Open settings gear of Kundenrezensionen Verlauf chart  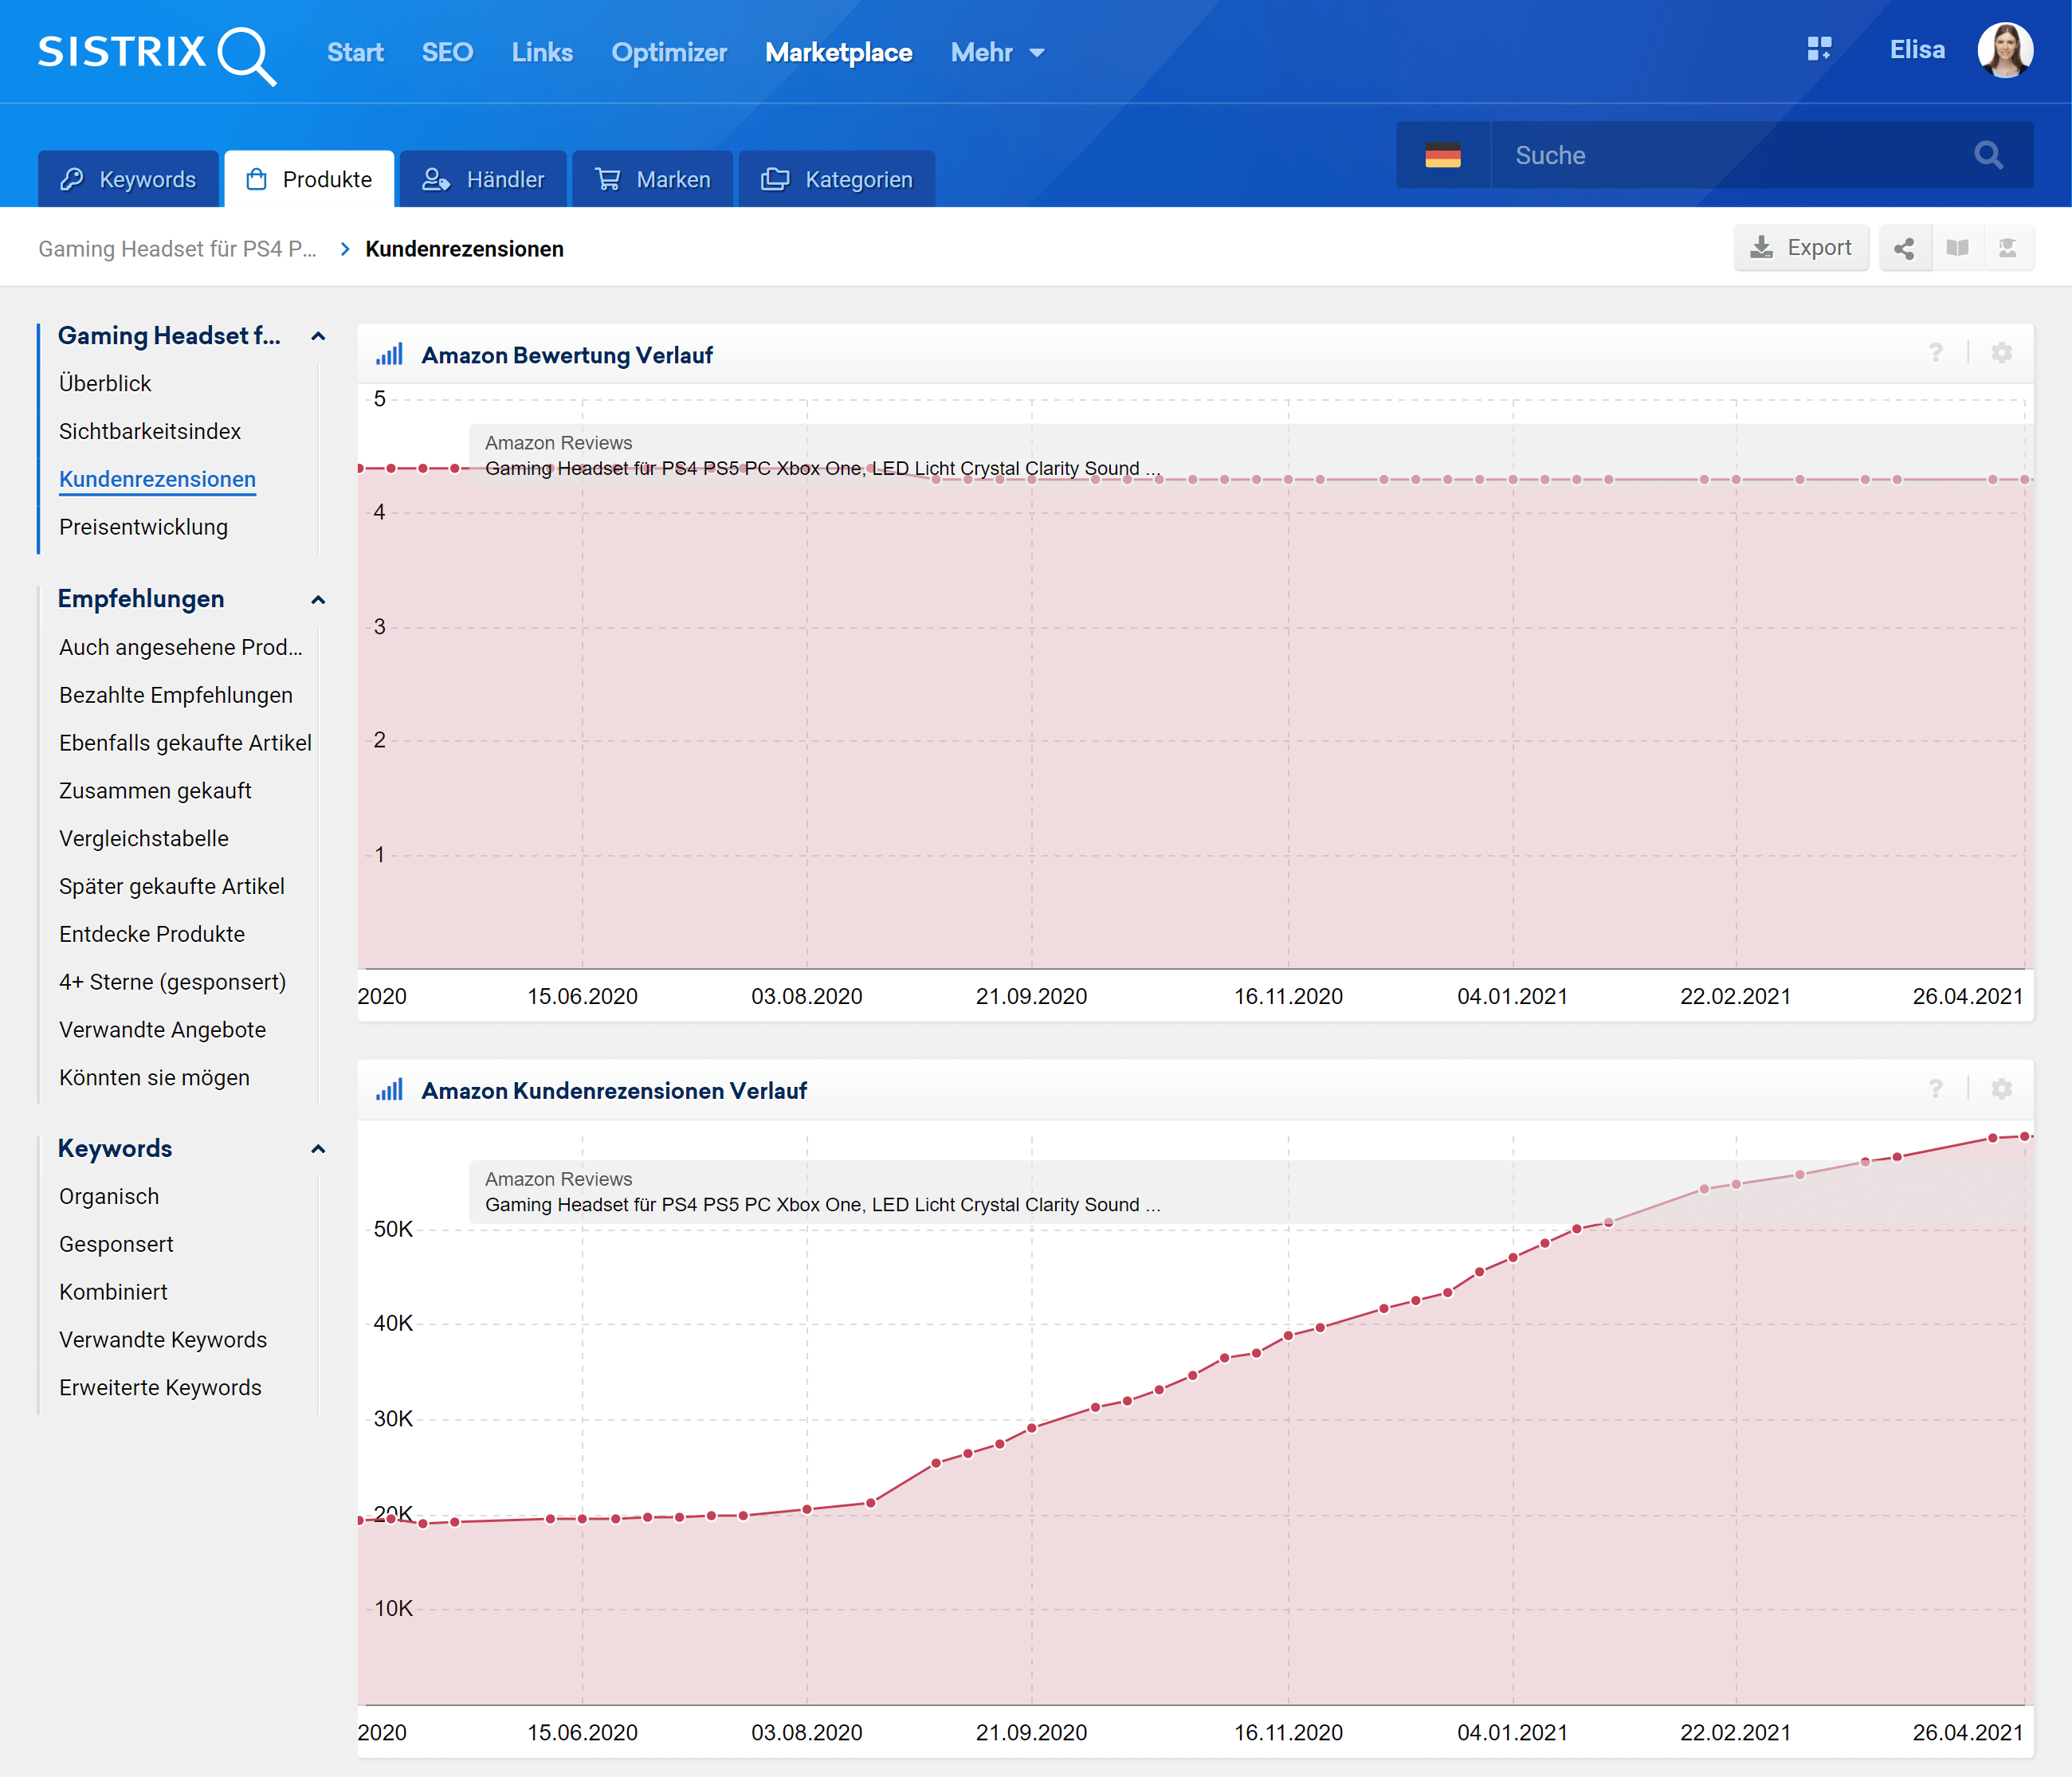pos(2001,1089)
